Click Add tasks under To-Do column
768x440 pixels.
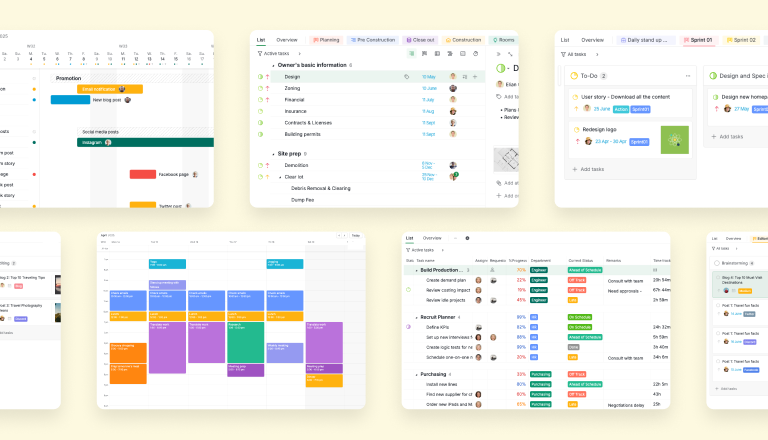click(x=591, y=170)
